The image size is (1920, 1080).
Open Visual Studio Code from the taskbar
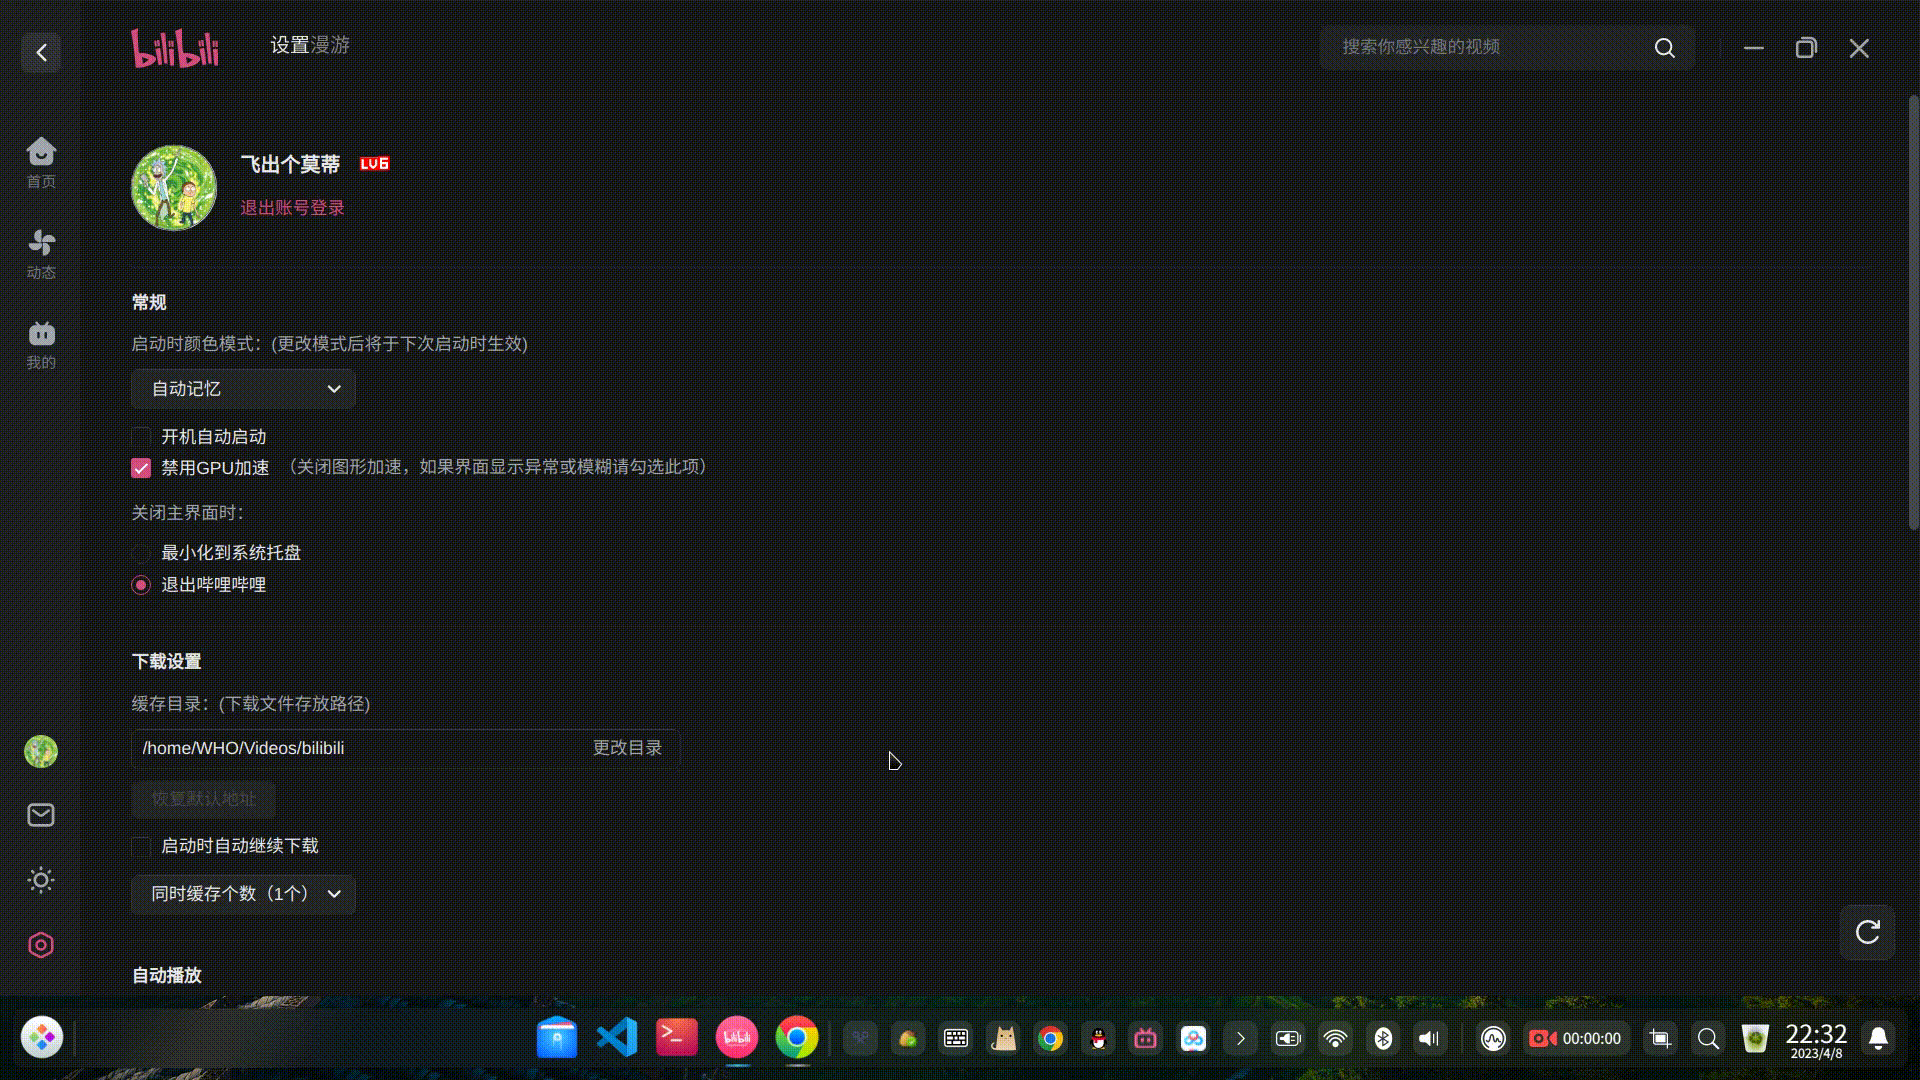(x=616, y=1038)
